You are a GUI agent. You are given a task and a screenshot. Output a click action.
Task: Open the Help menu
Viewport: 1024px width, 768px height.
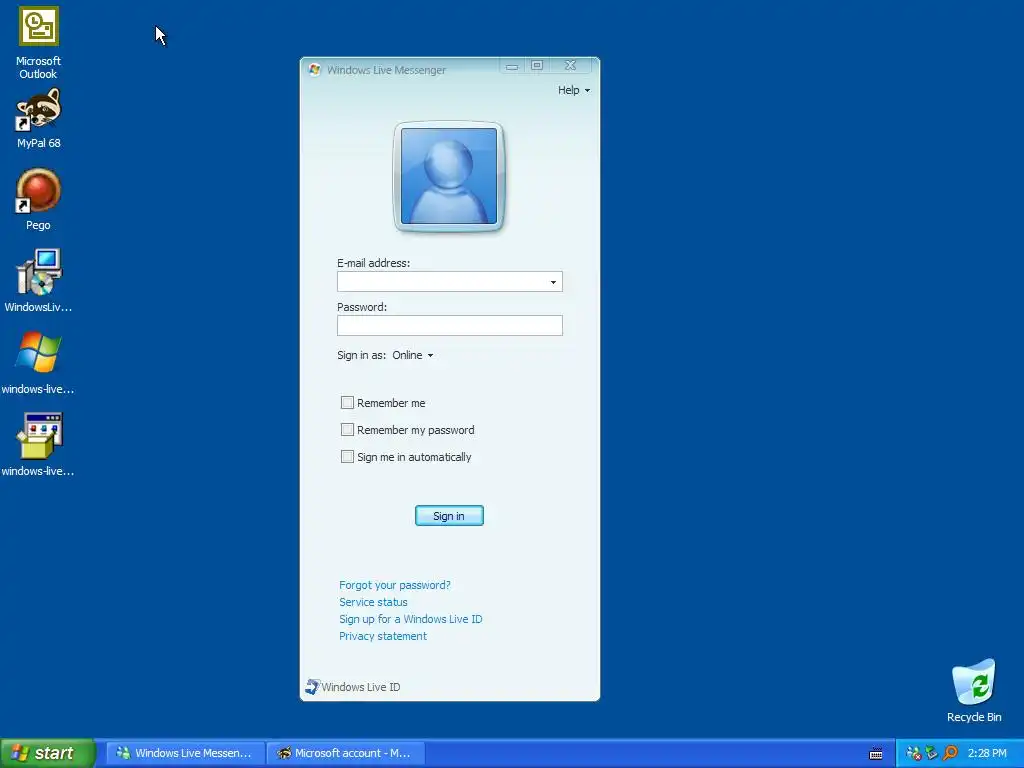click(573, 90)
